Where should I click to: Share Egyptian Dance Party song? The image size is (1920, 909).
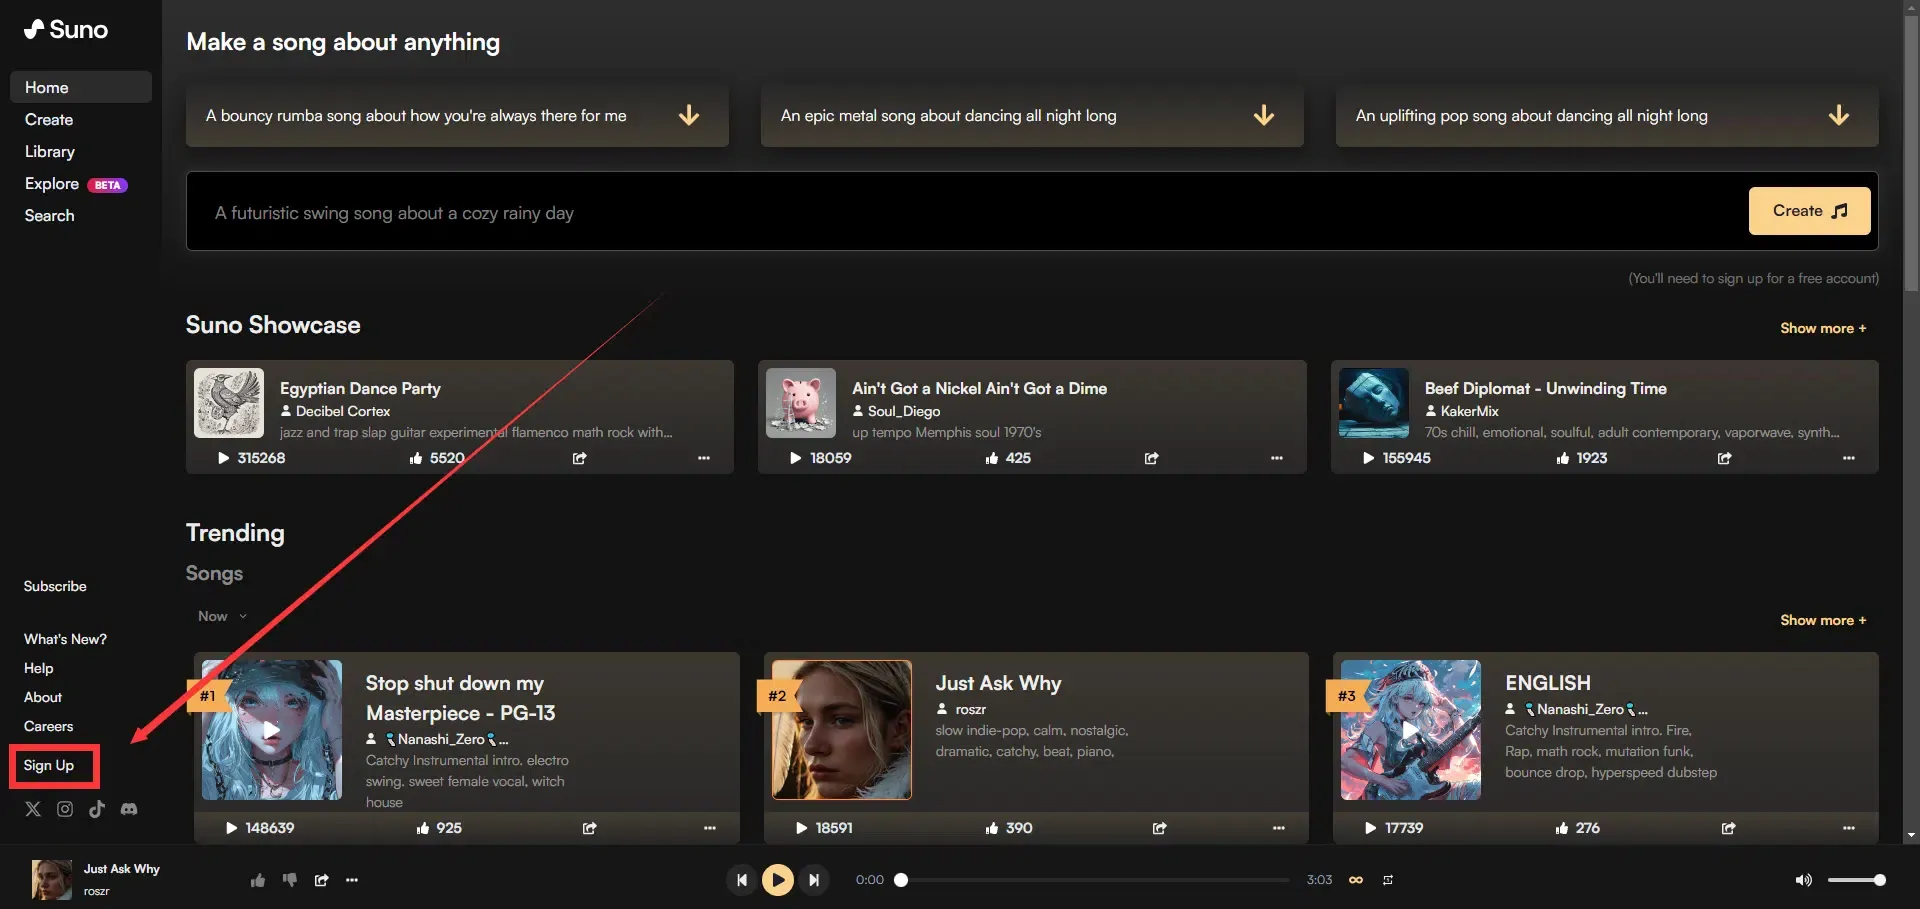coord(579,458)
